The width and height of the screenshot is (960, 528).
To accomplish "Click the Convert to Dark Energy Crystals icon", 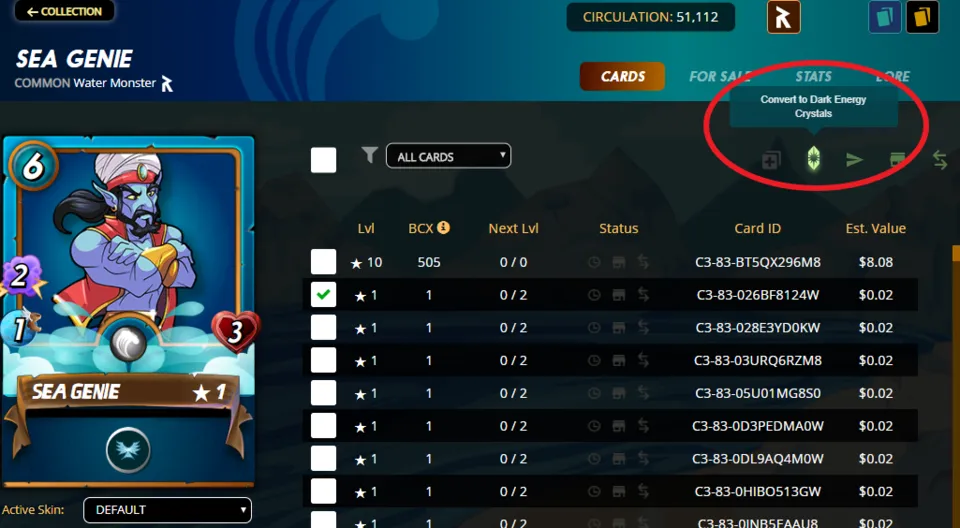I will tap(813, 159).
